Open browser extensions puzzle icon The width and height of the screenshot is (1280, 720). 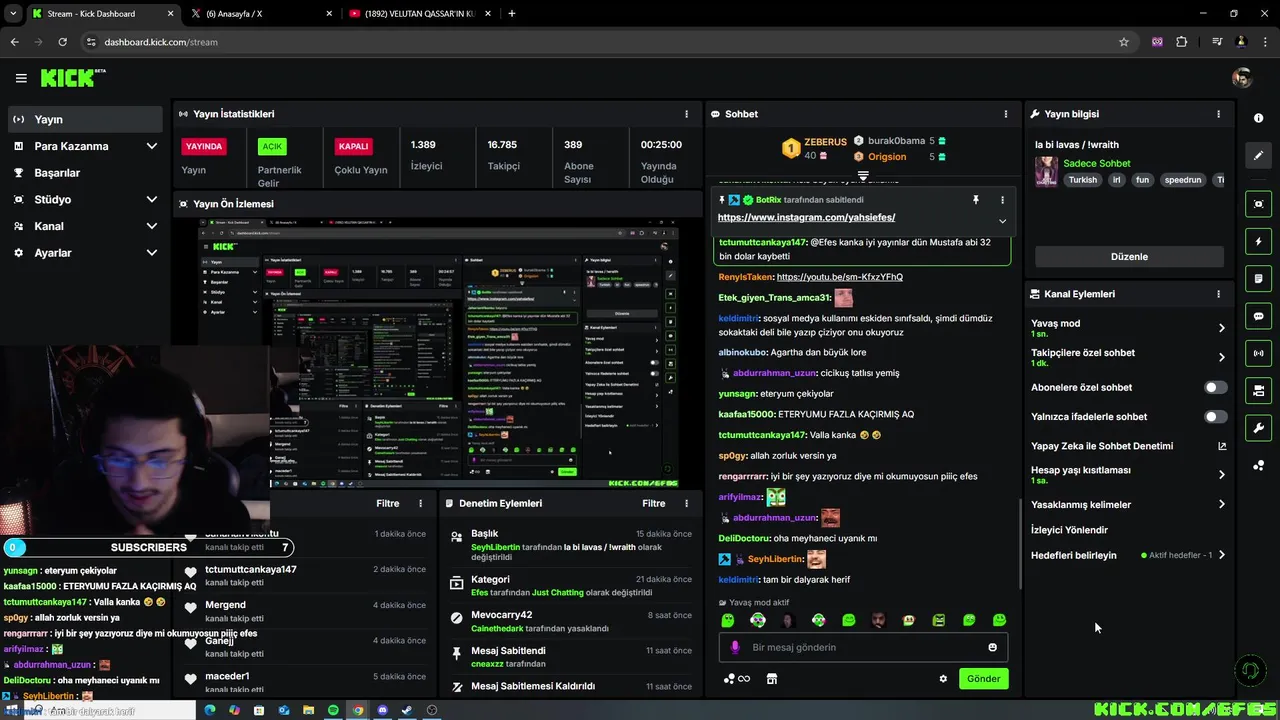[1182, 42]
